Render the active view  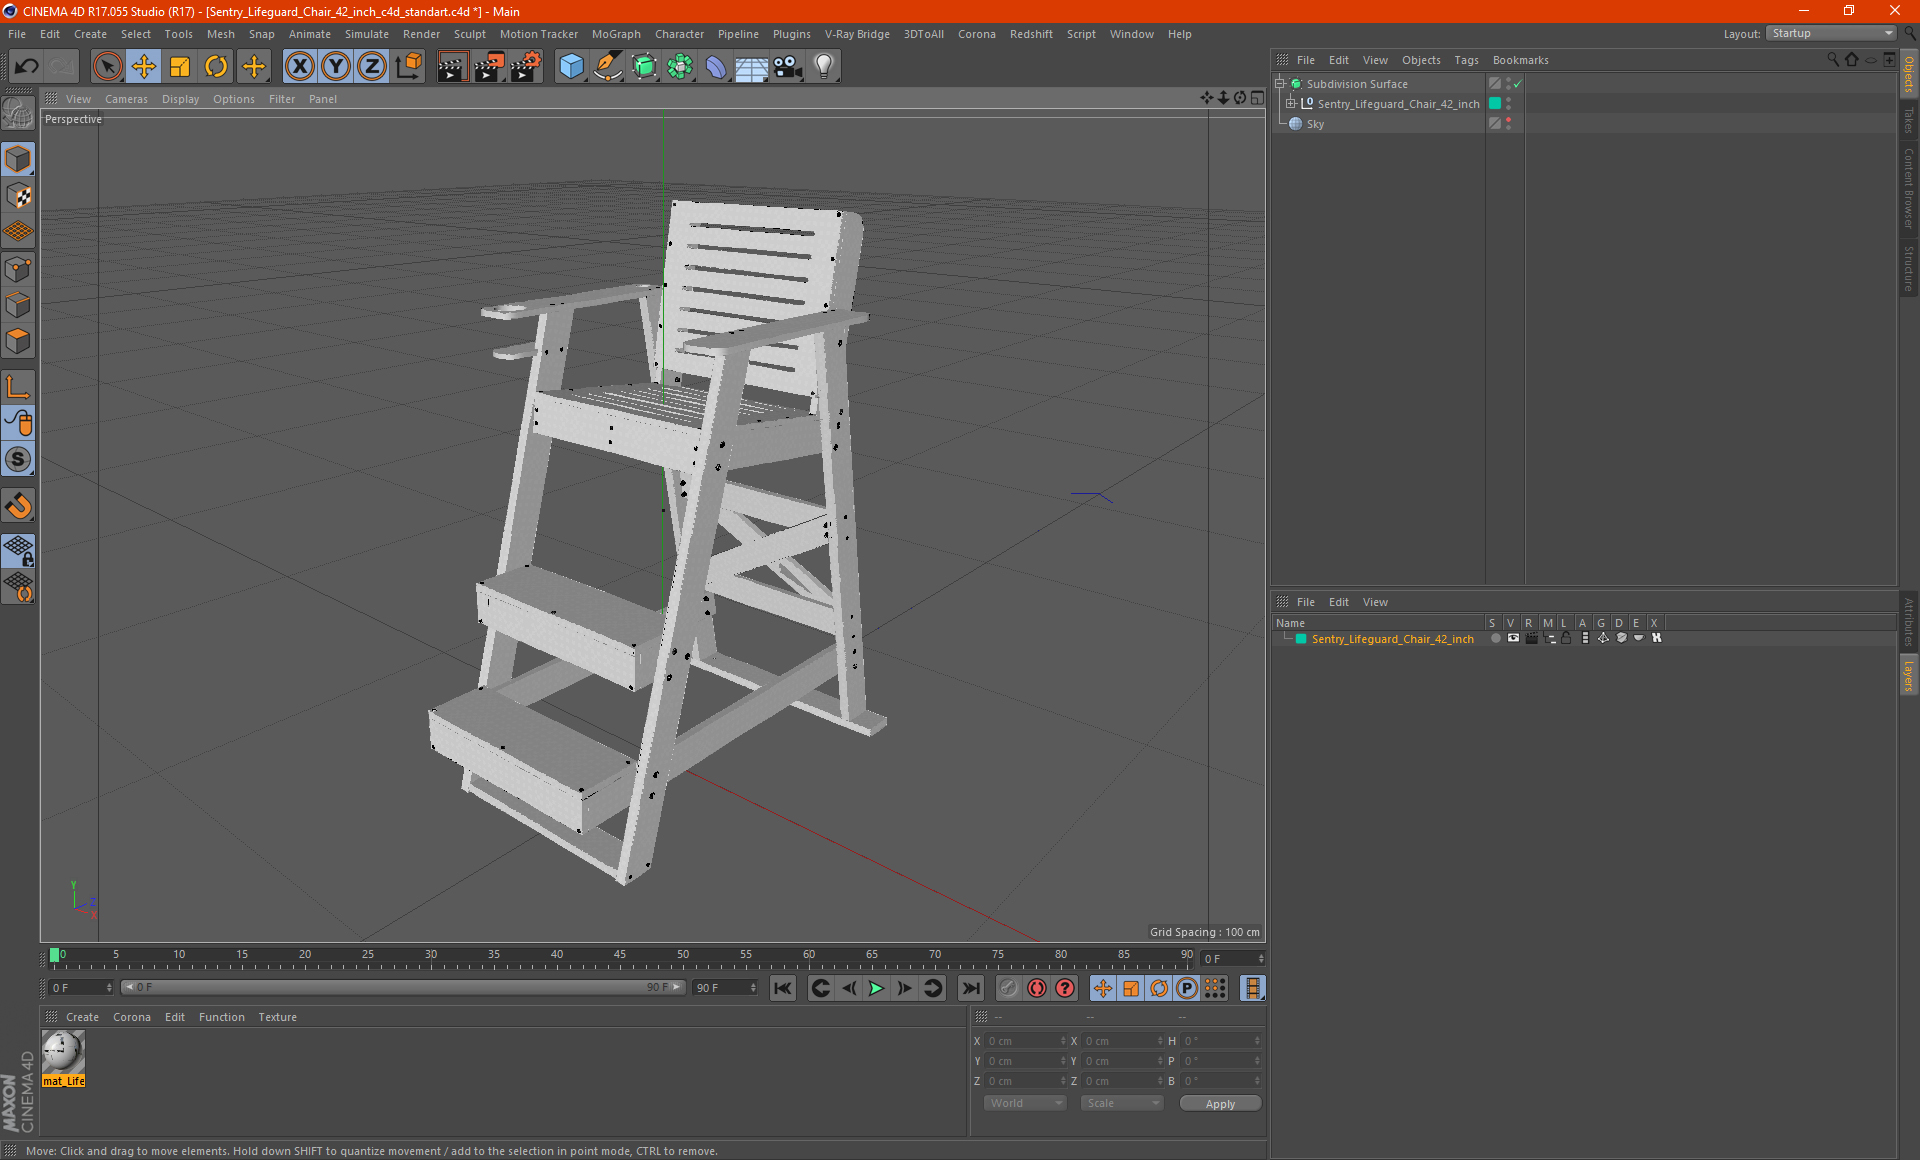click(x=452, y=67)
